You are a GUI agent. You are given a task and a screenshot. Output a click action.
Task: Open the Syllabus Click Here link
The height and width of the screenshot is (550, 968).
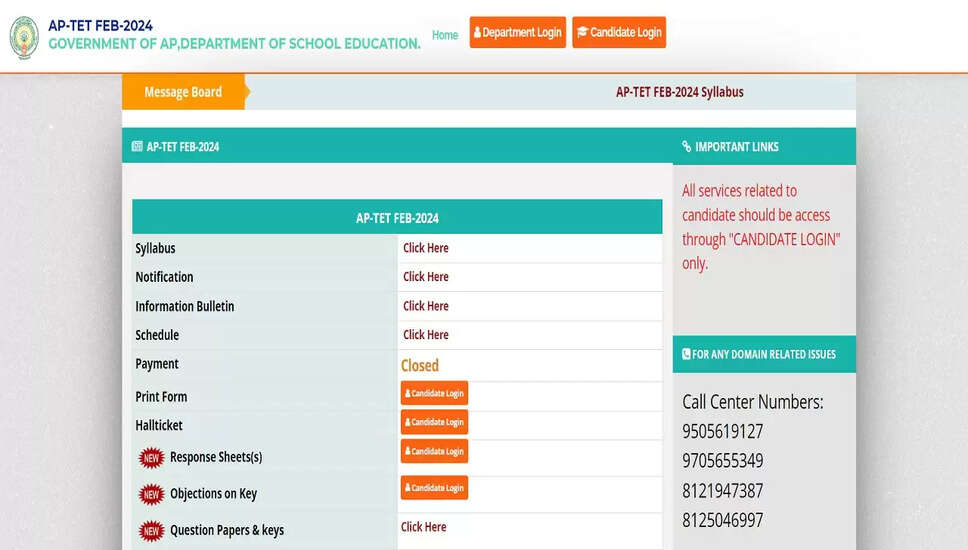[x=426, y=248]
